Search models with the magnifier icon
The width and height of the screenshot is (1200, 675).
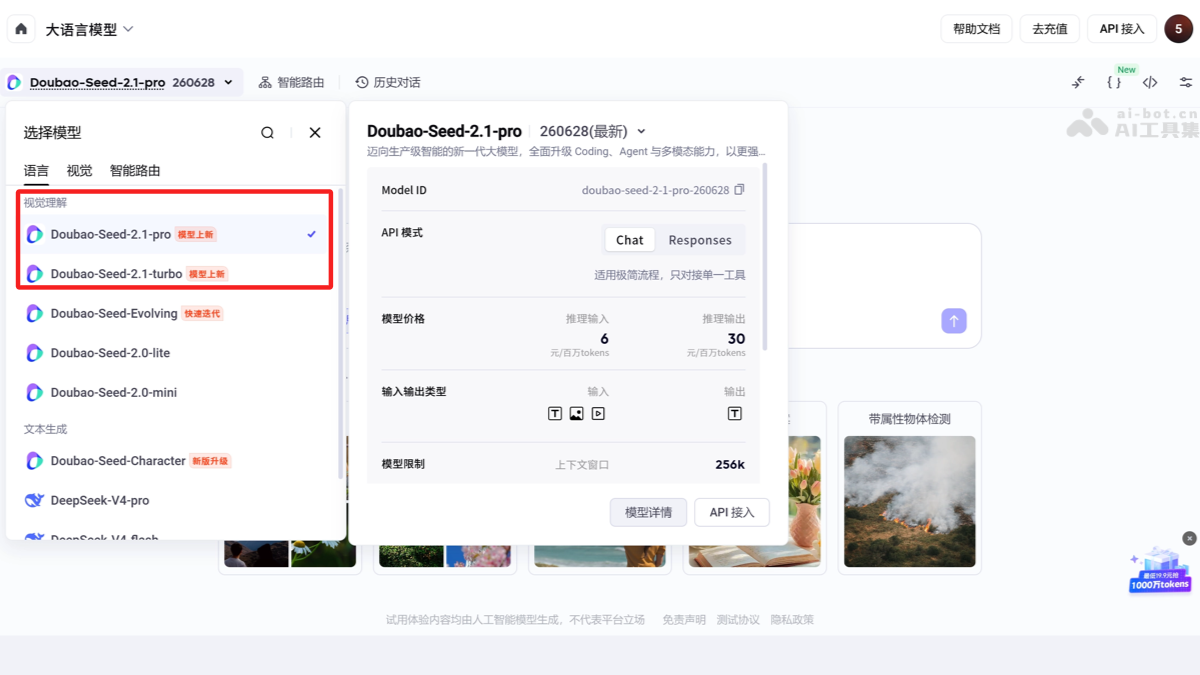267,132
